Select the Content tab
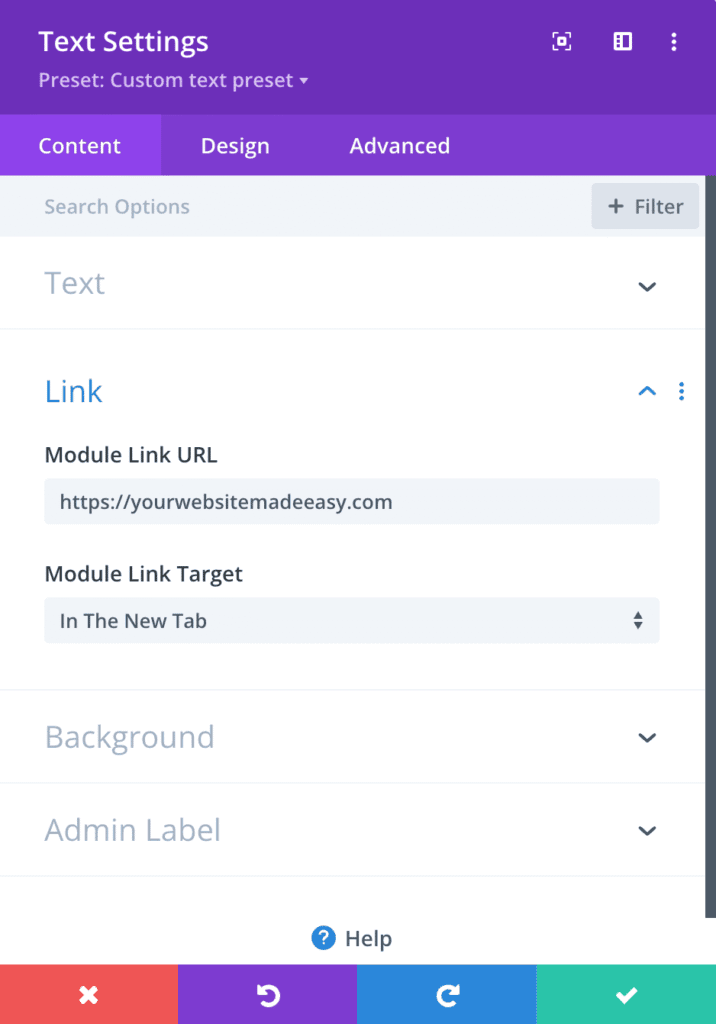This screenshot has height=1024, width=716. tap(79, 145)
